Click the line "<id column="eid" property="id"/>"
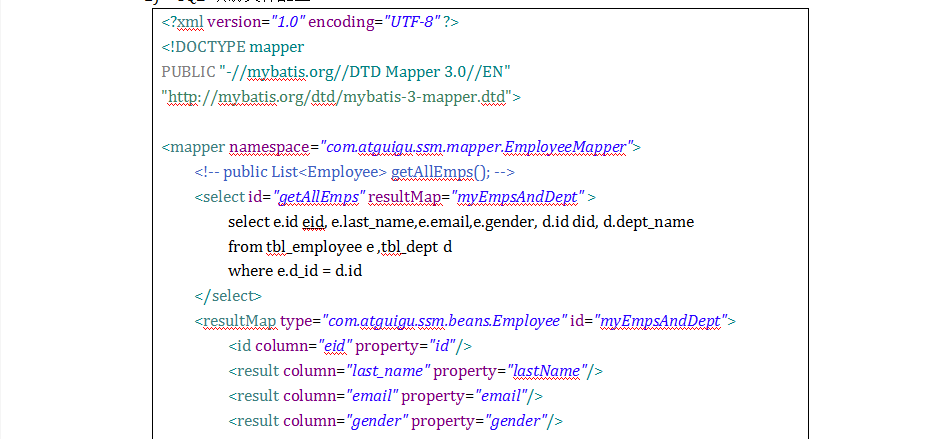The height and width of the screenshot is (439, 951). pyautogui.click(x=350, y=346)
